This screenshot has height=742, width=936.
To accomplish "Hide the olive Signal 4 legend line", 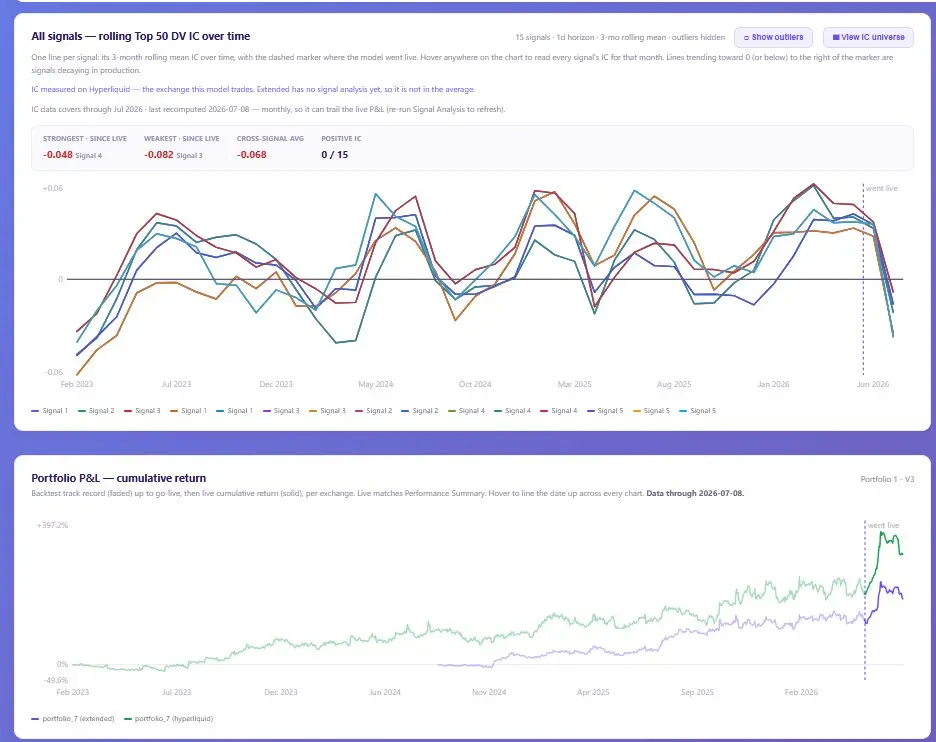I will point(466,411).
